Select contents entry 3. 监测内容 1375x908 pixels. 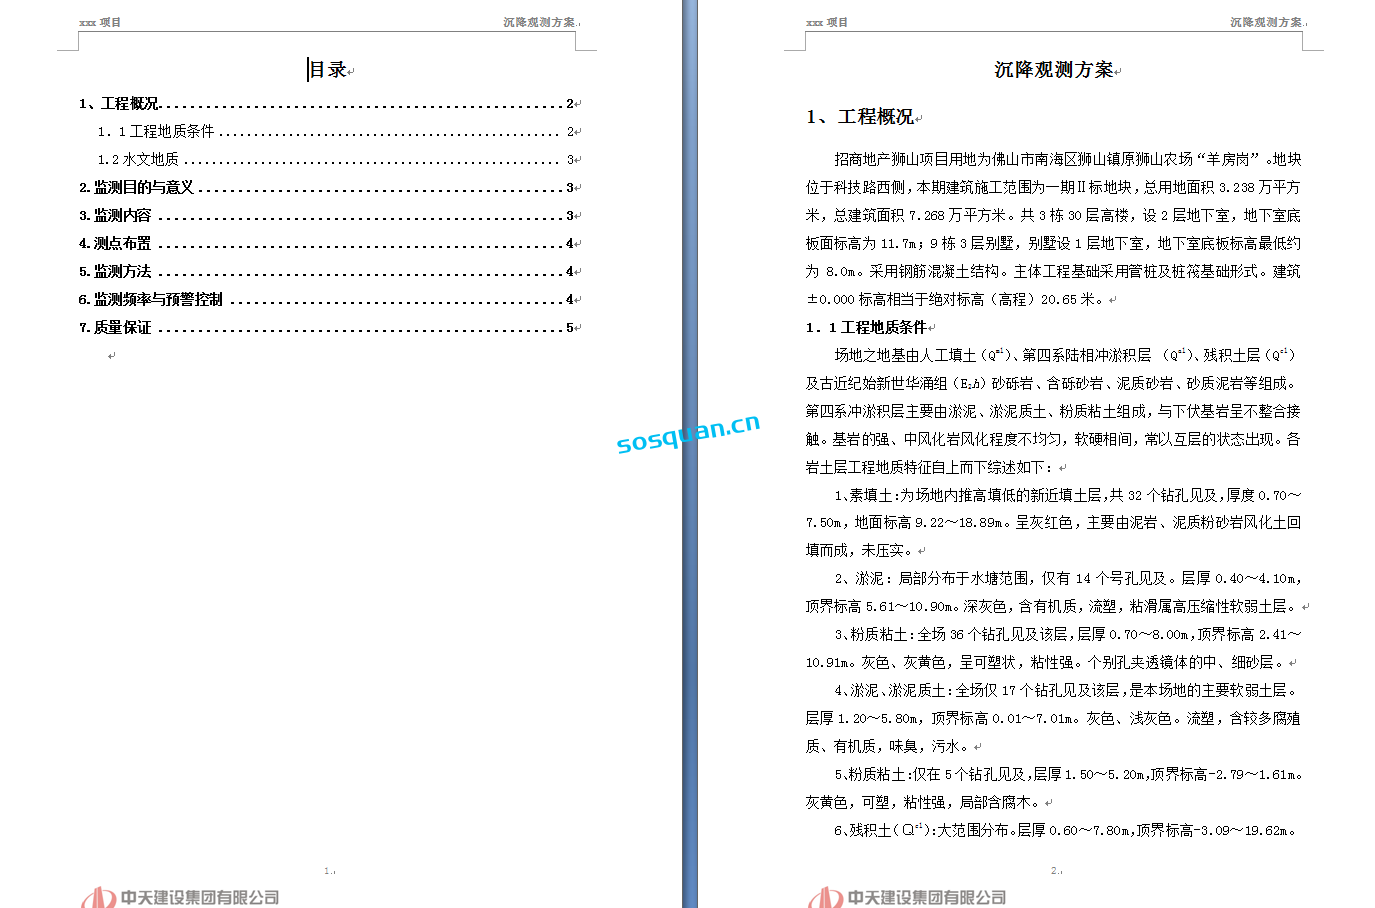[x=116, y=216]
